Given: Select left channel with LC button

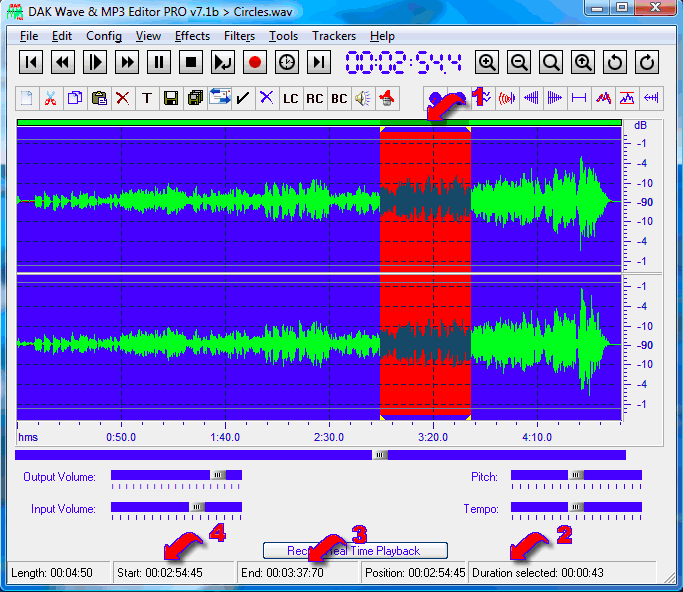Looking at the screenshot, I should click(291, 98).
